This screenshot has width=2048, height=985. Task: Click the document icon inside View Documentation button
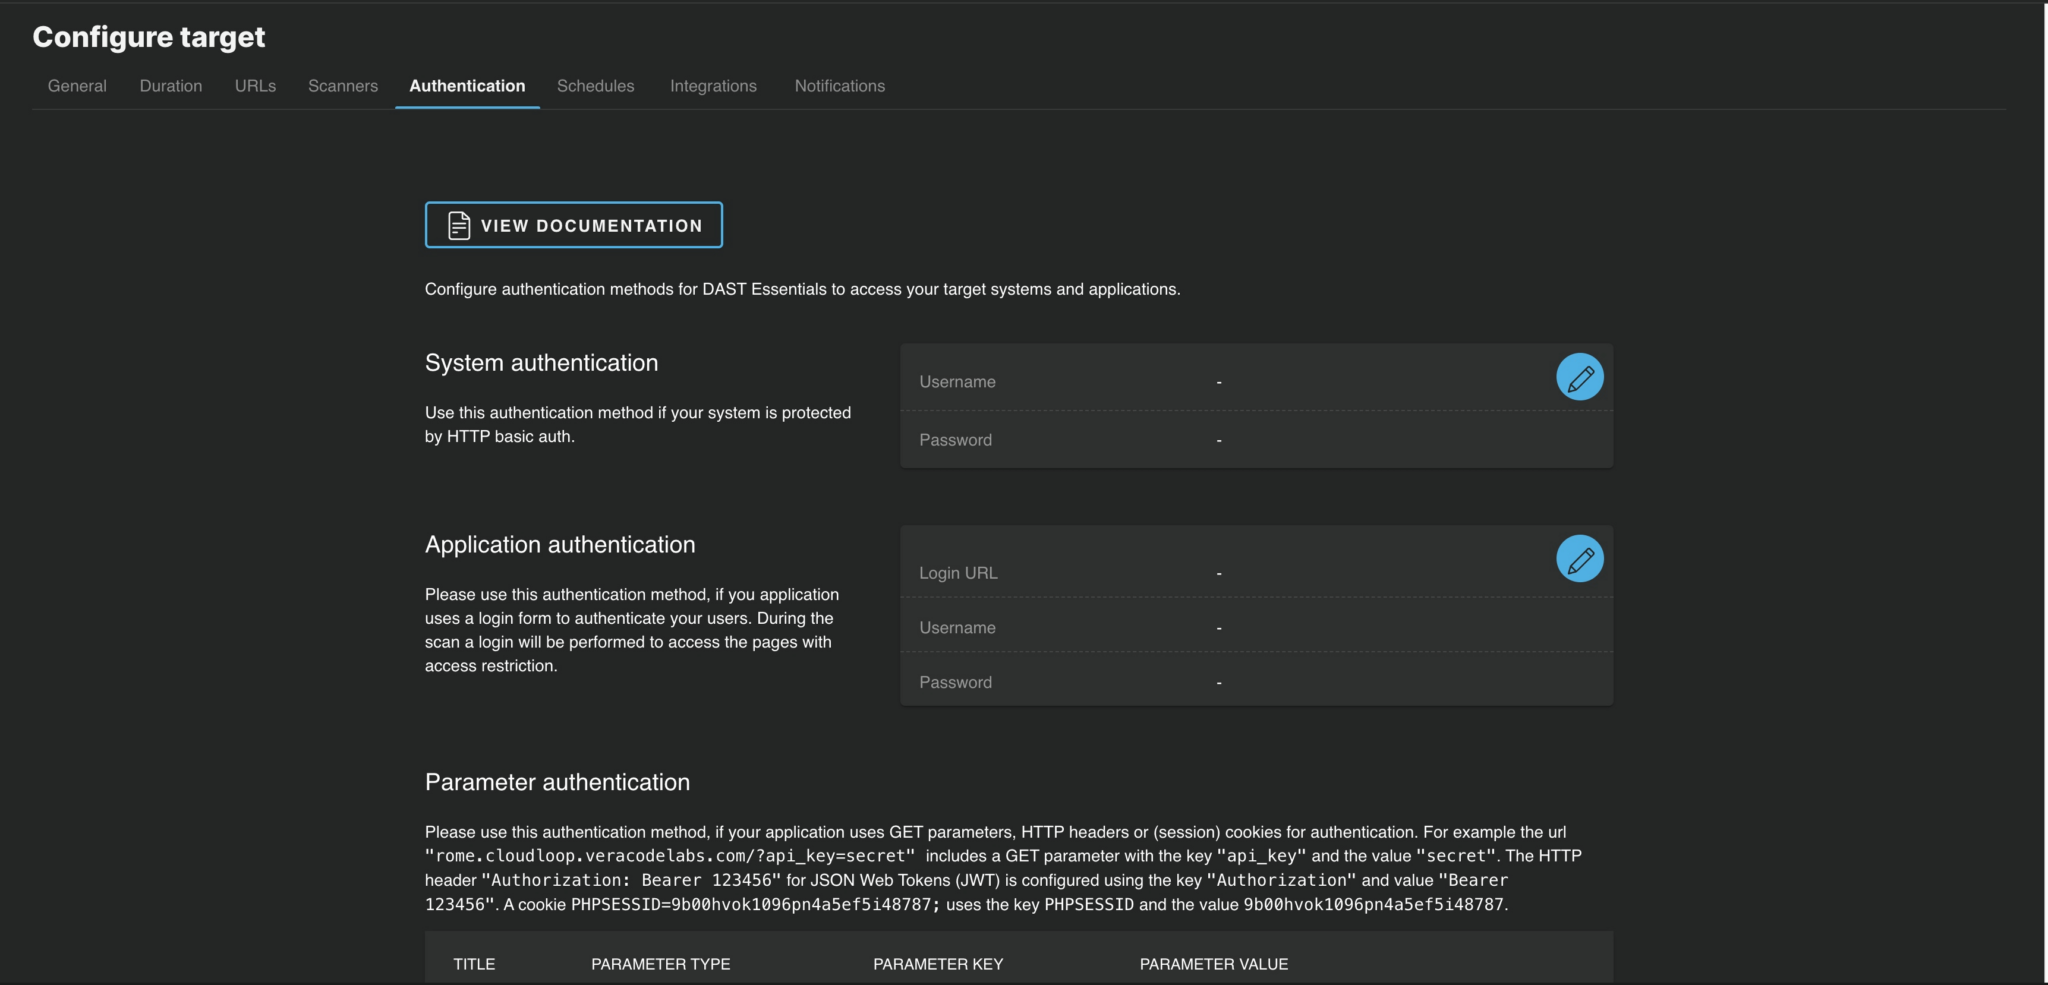(457, 225)
